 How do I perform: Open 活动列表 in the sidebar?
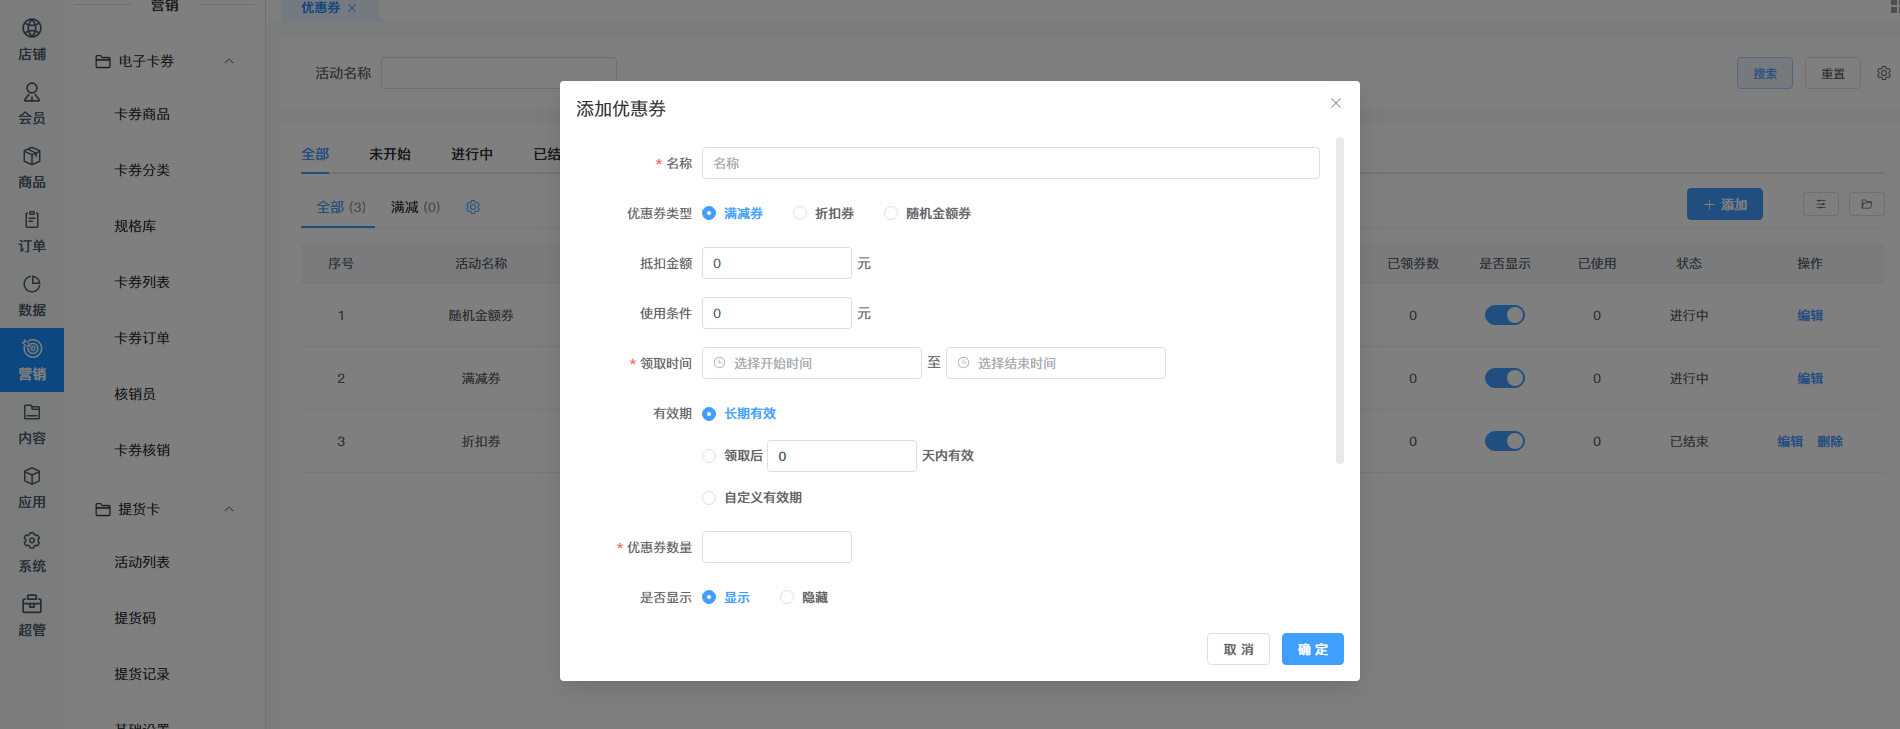coord(142,562)
